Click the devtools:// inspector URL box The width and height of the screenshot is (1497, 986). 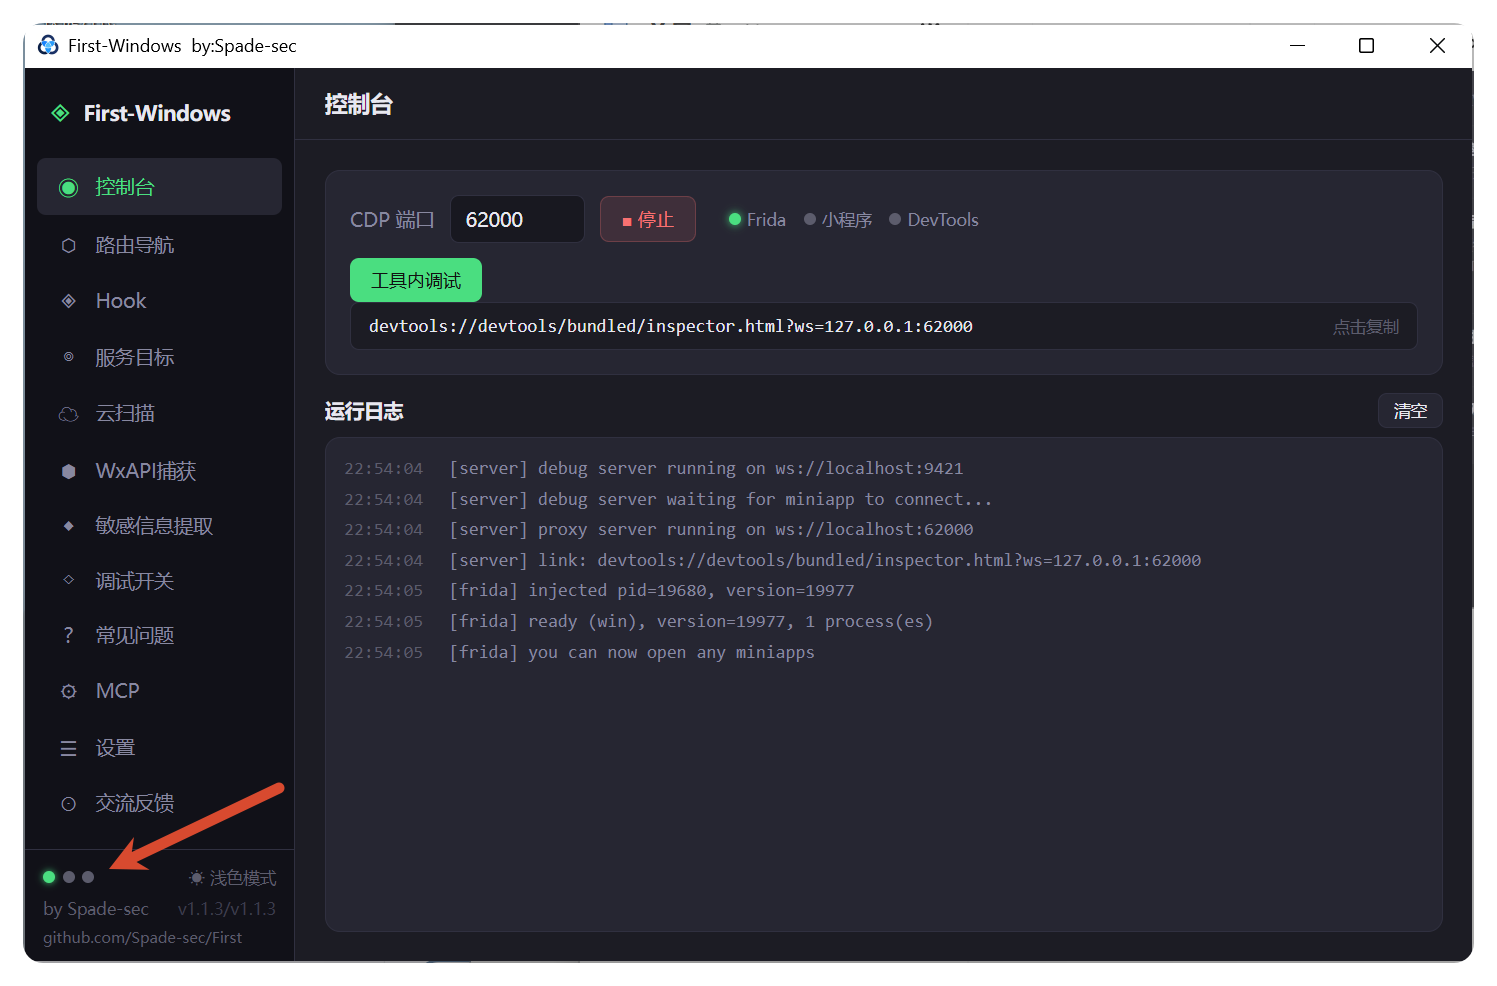click(884, 326)
